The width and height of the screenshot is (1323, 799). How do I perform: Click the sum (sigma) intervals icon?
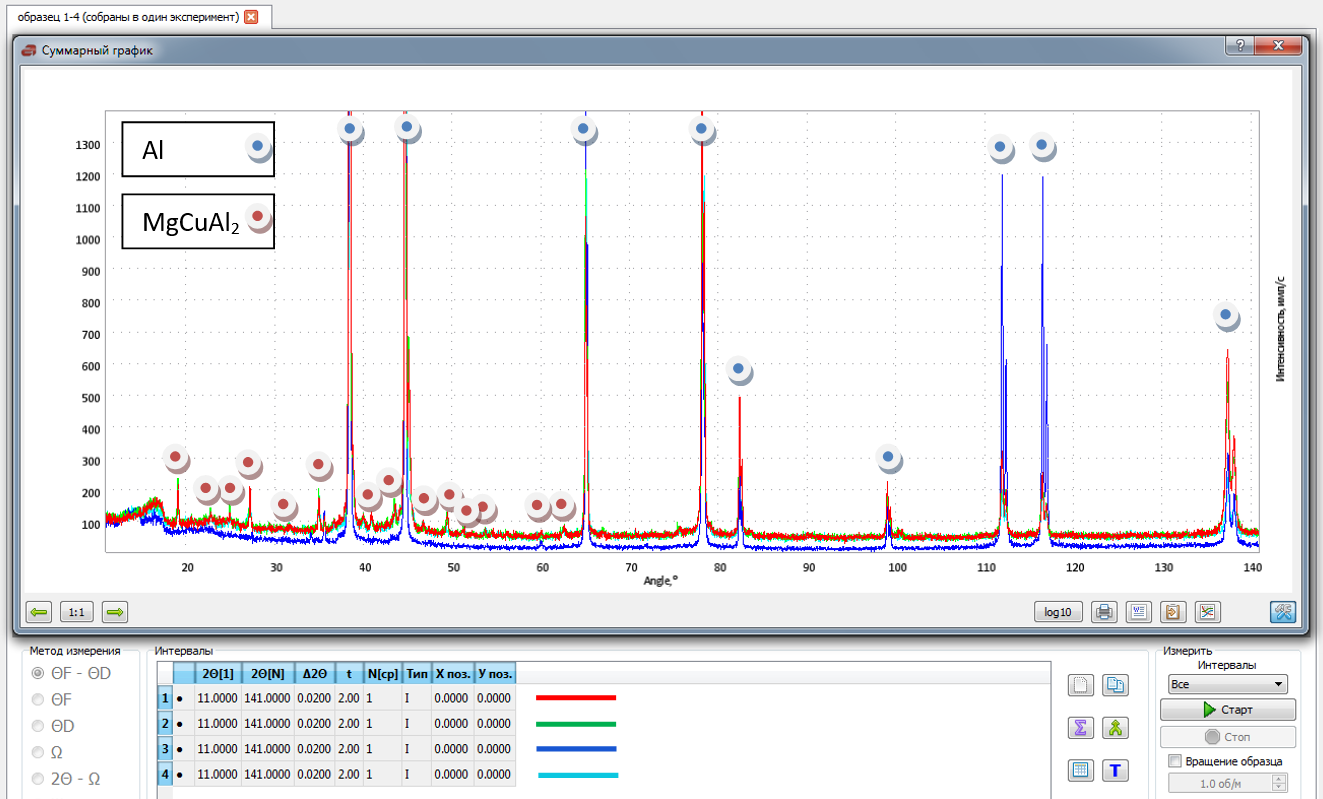[1080, 729]
